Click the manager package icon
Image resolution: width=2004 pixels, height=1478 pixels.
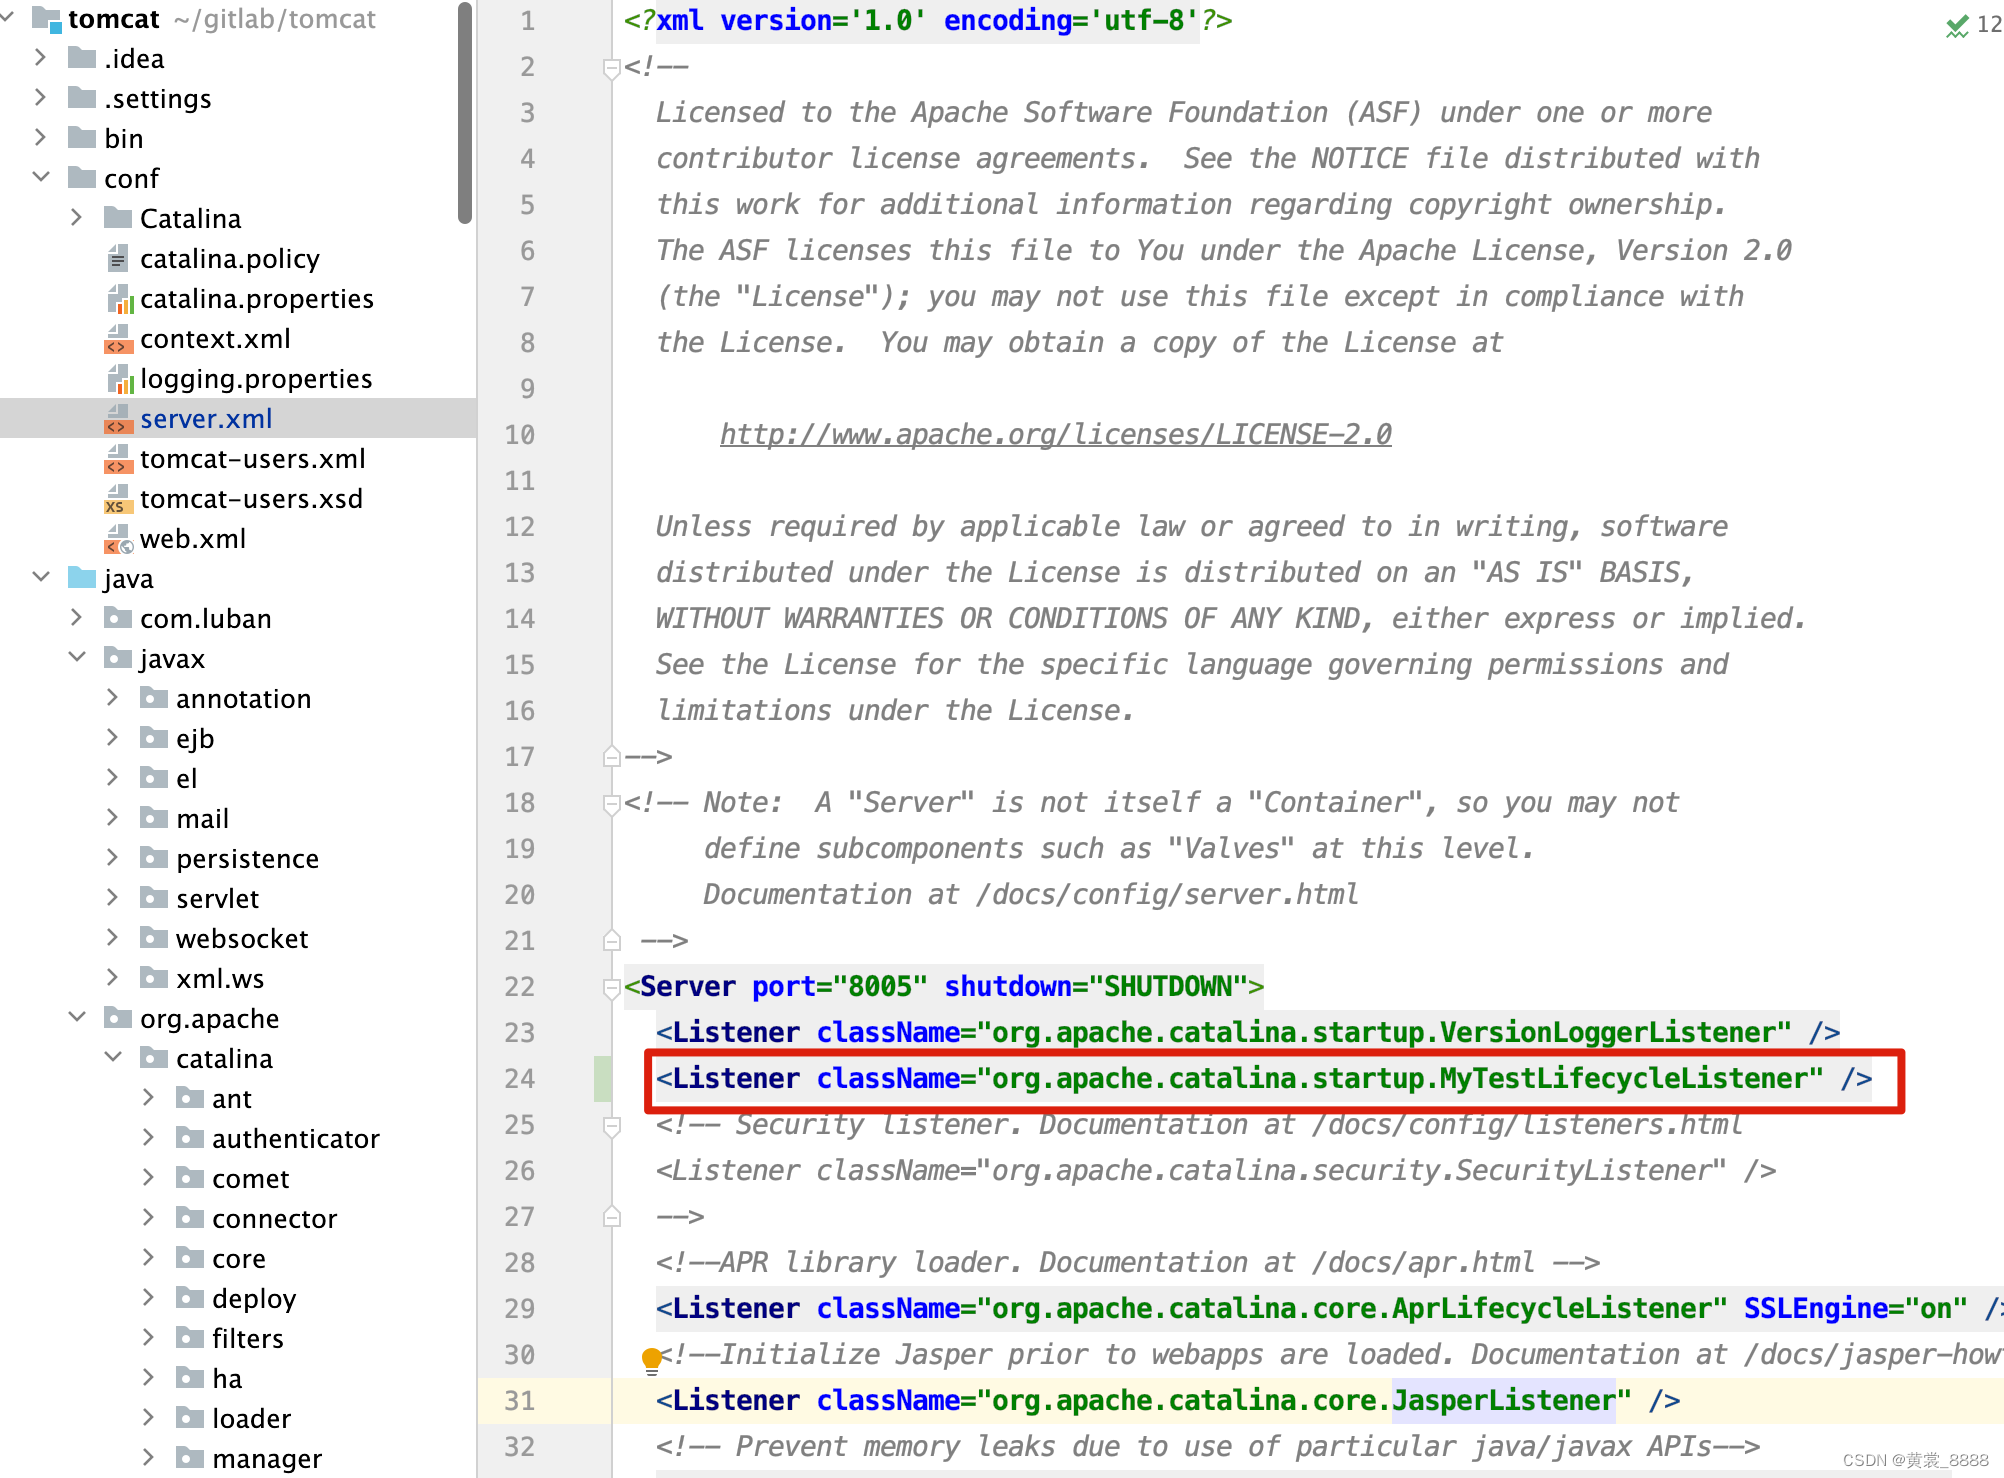[x=190, y=1458]
